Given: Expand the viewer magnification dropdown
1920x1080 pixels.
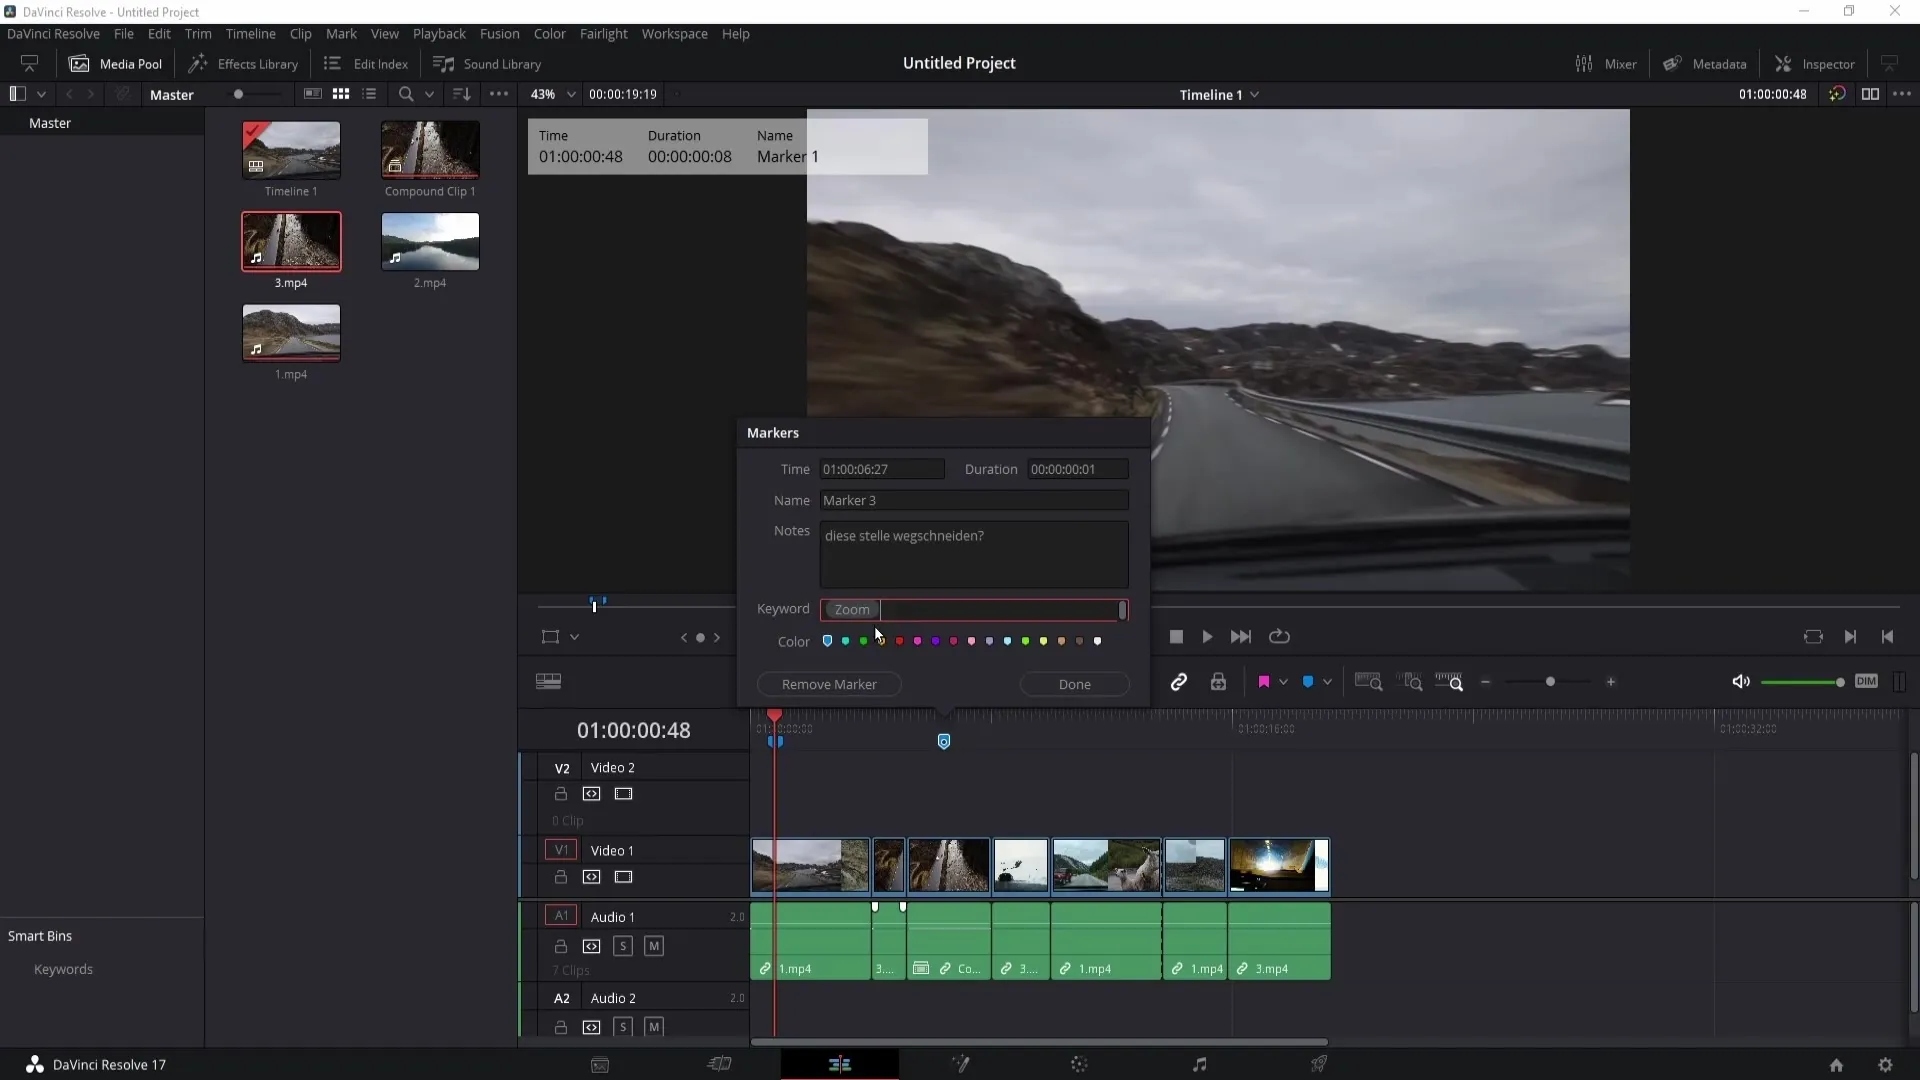Looking at the screenshot, I should point(568,94).
